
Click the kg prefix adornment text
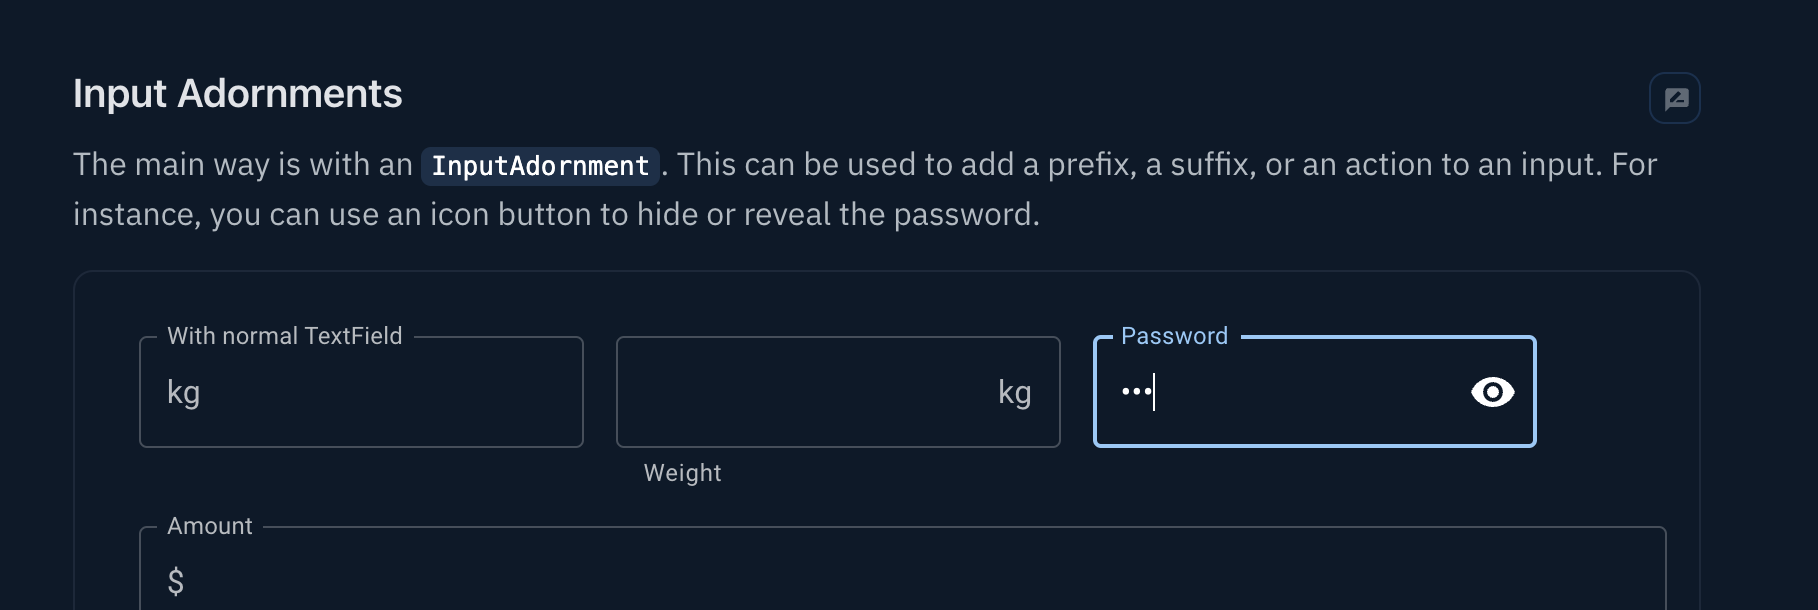point(184,392)
